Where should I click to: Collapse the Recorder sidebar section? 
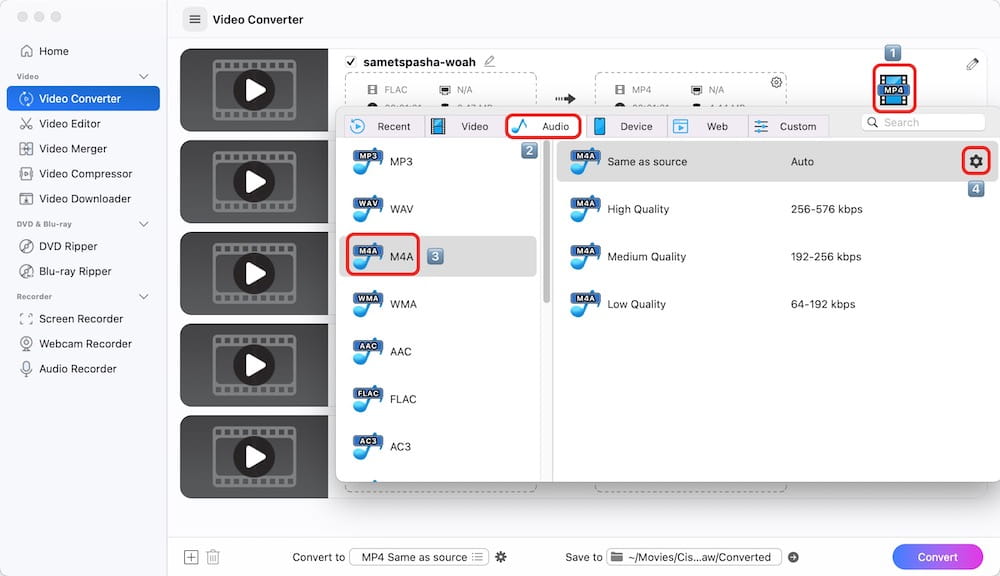pyautogui.click(x=143, y=297)
